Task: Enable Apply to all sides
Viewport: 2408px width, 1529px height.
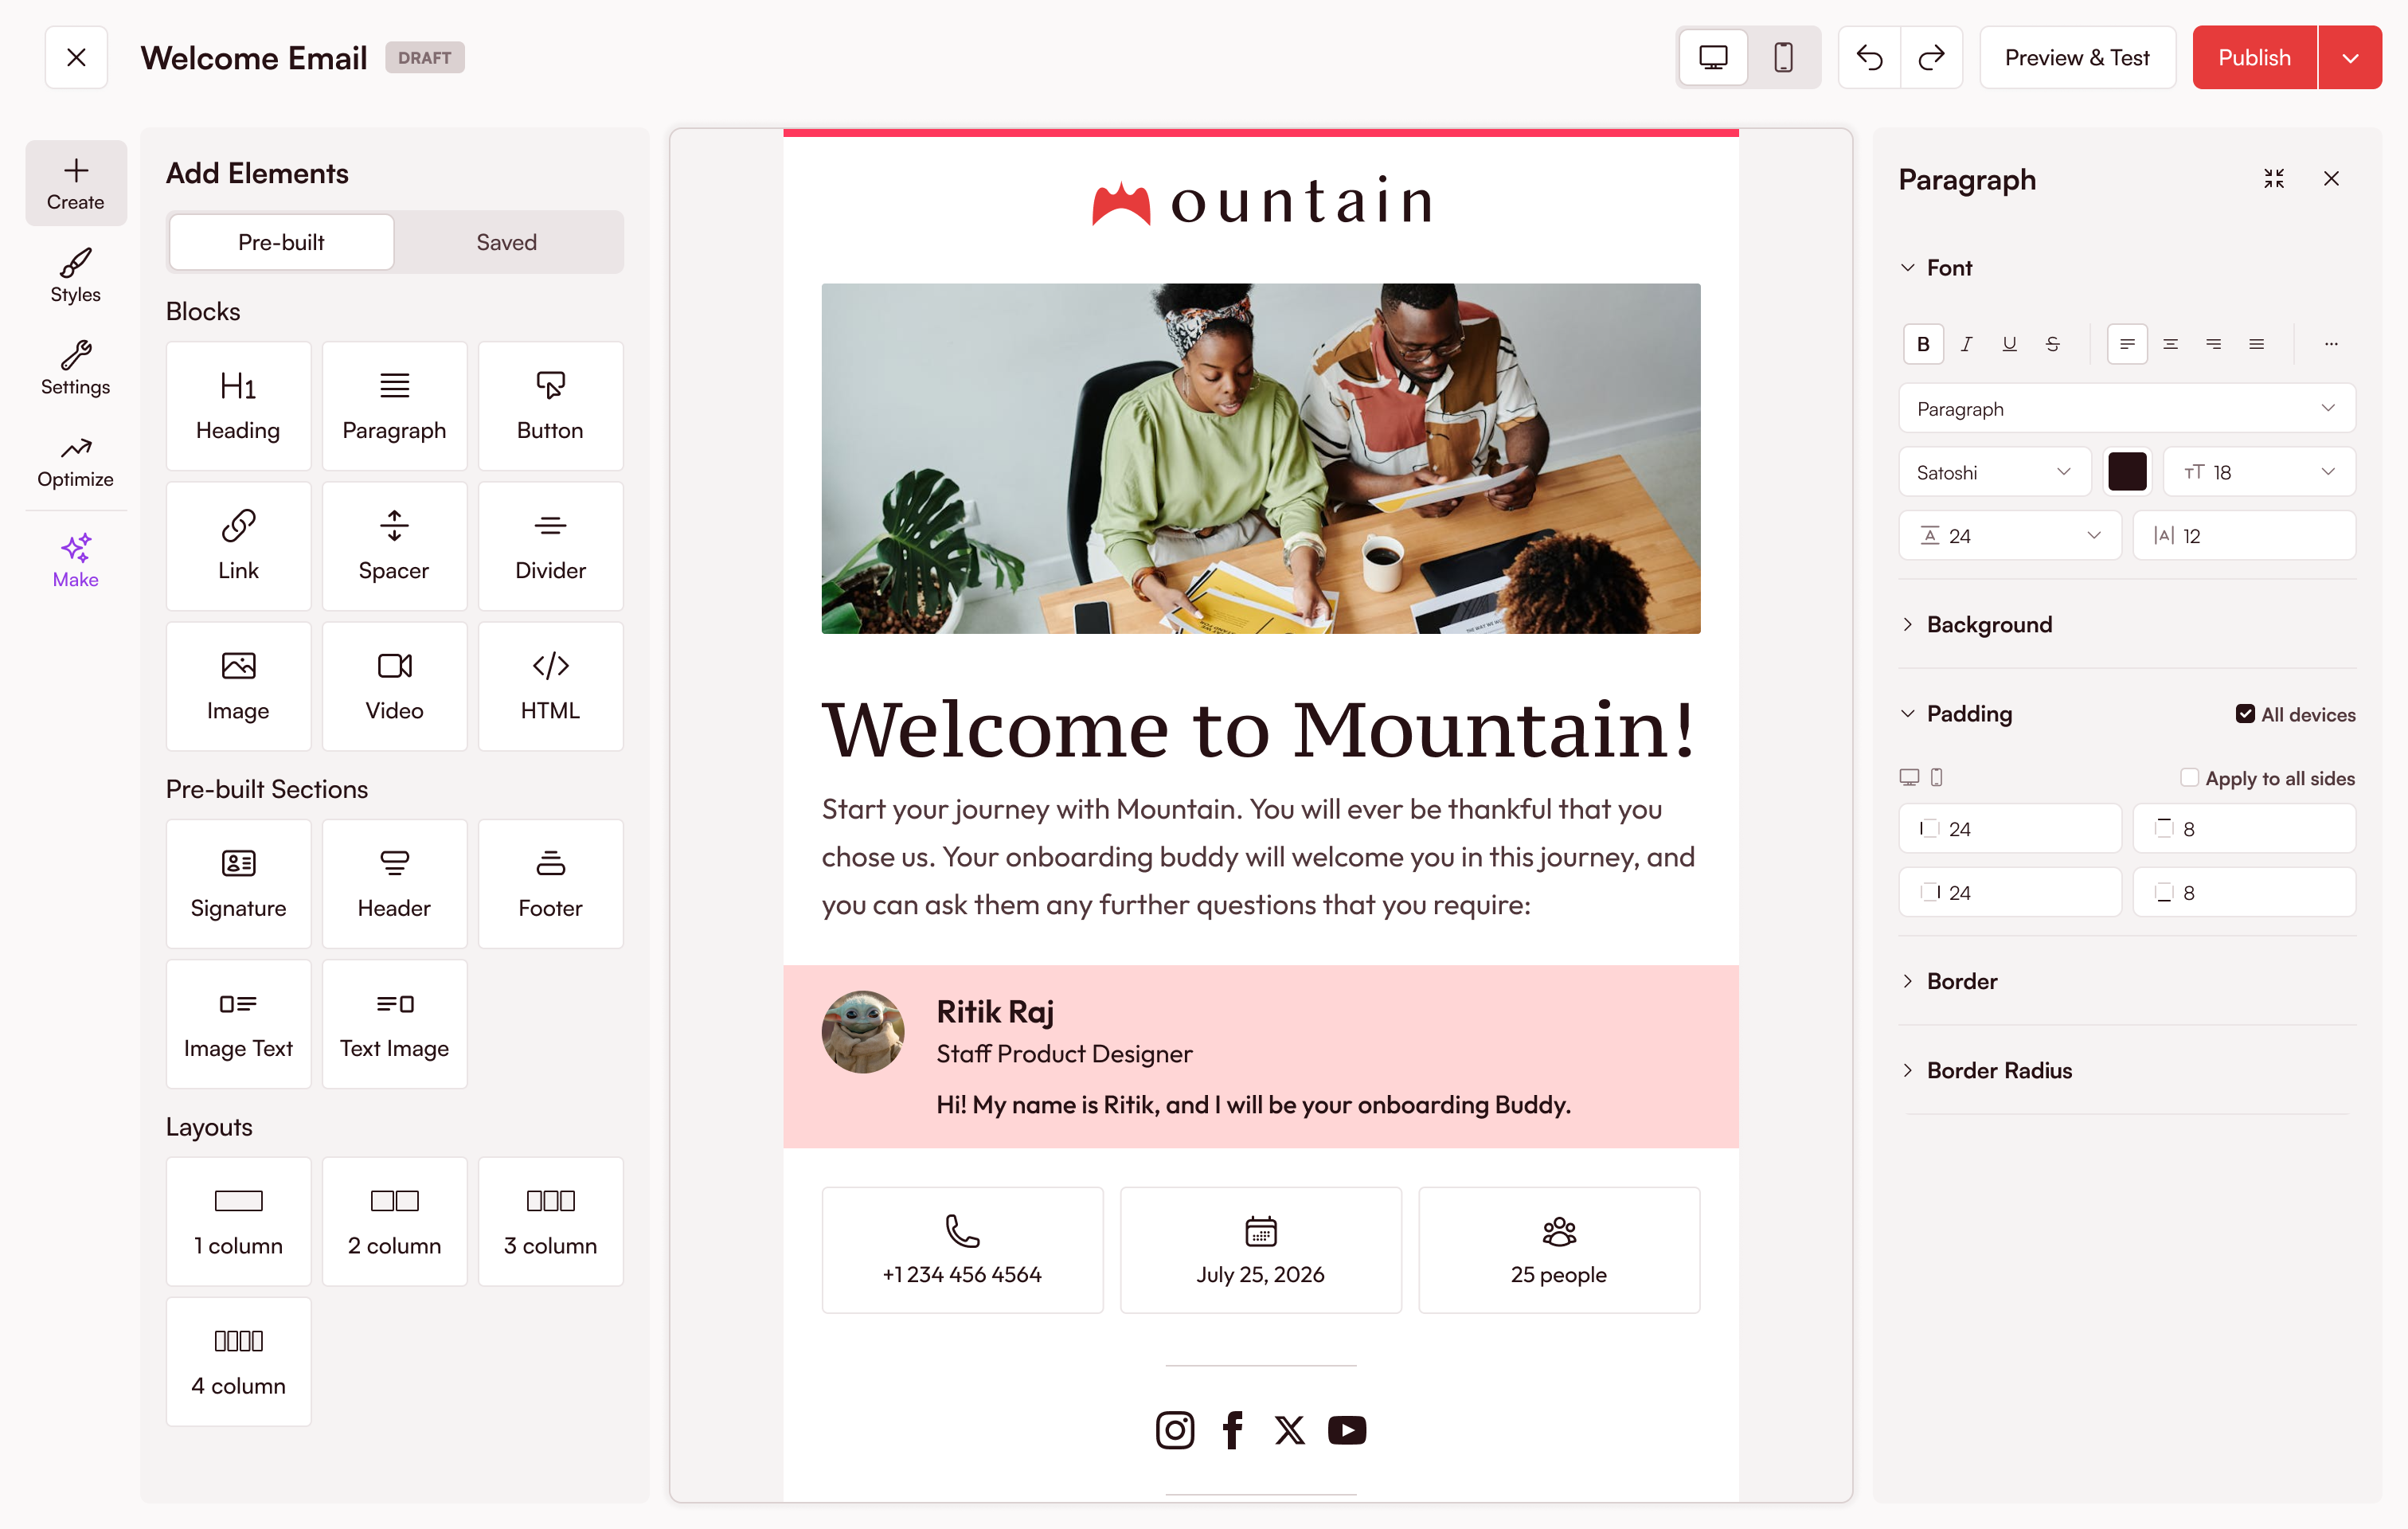Action: click(2189, 778)
